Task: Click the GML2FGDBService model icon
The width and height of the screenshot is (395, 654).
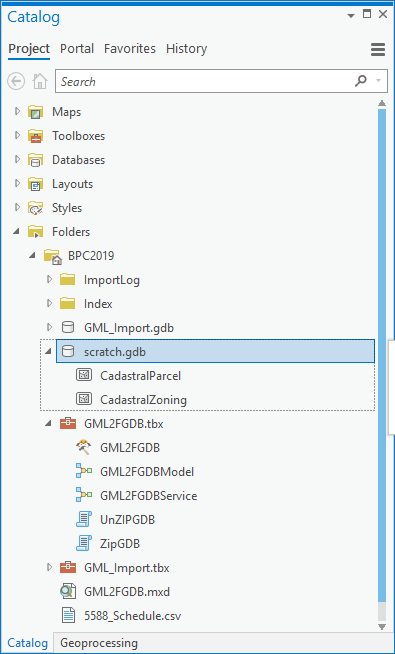Action: click(84, 496)
